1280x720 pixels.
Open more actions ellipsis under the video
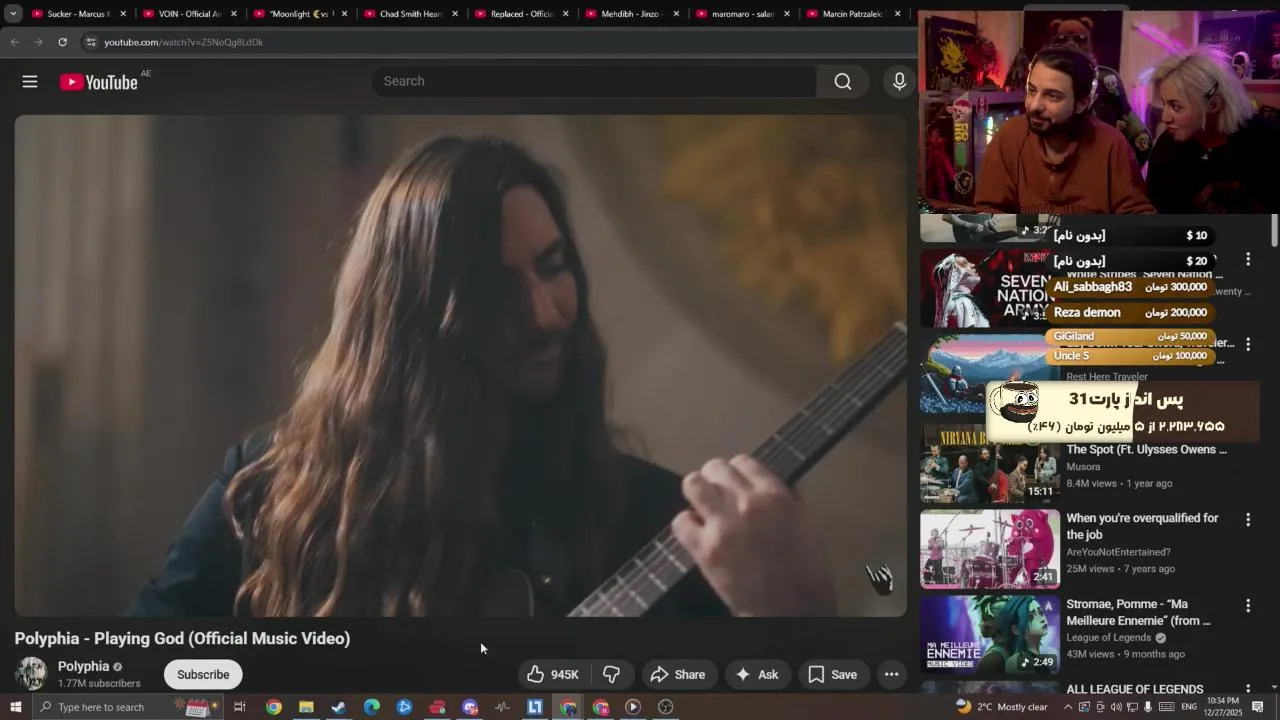pos(891,675)
